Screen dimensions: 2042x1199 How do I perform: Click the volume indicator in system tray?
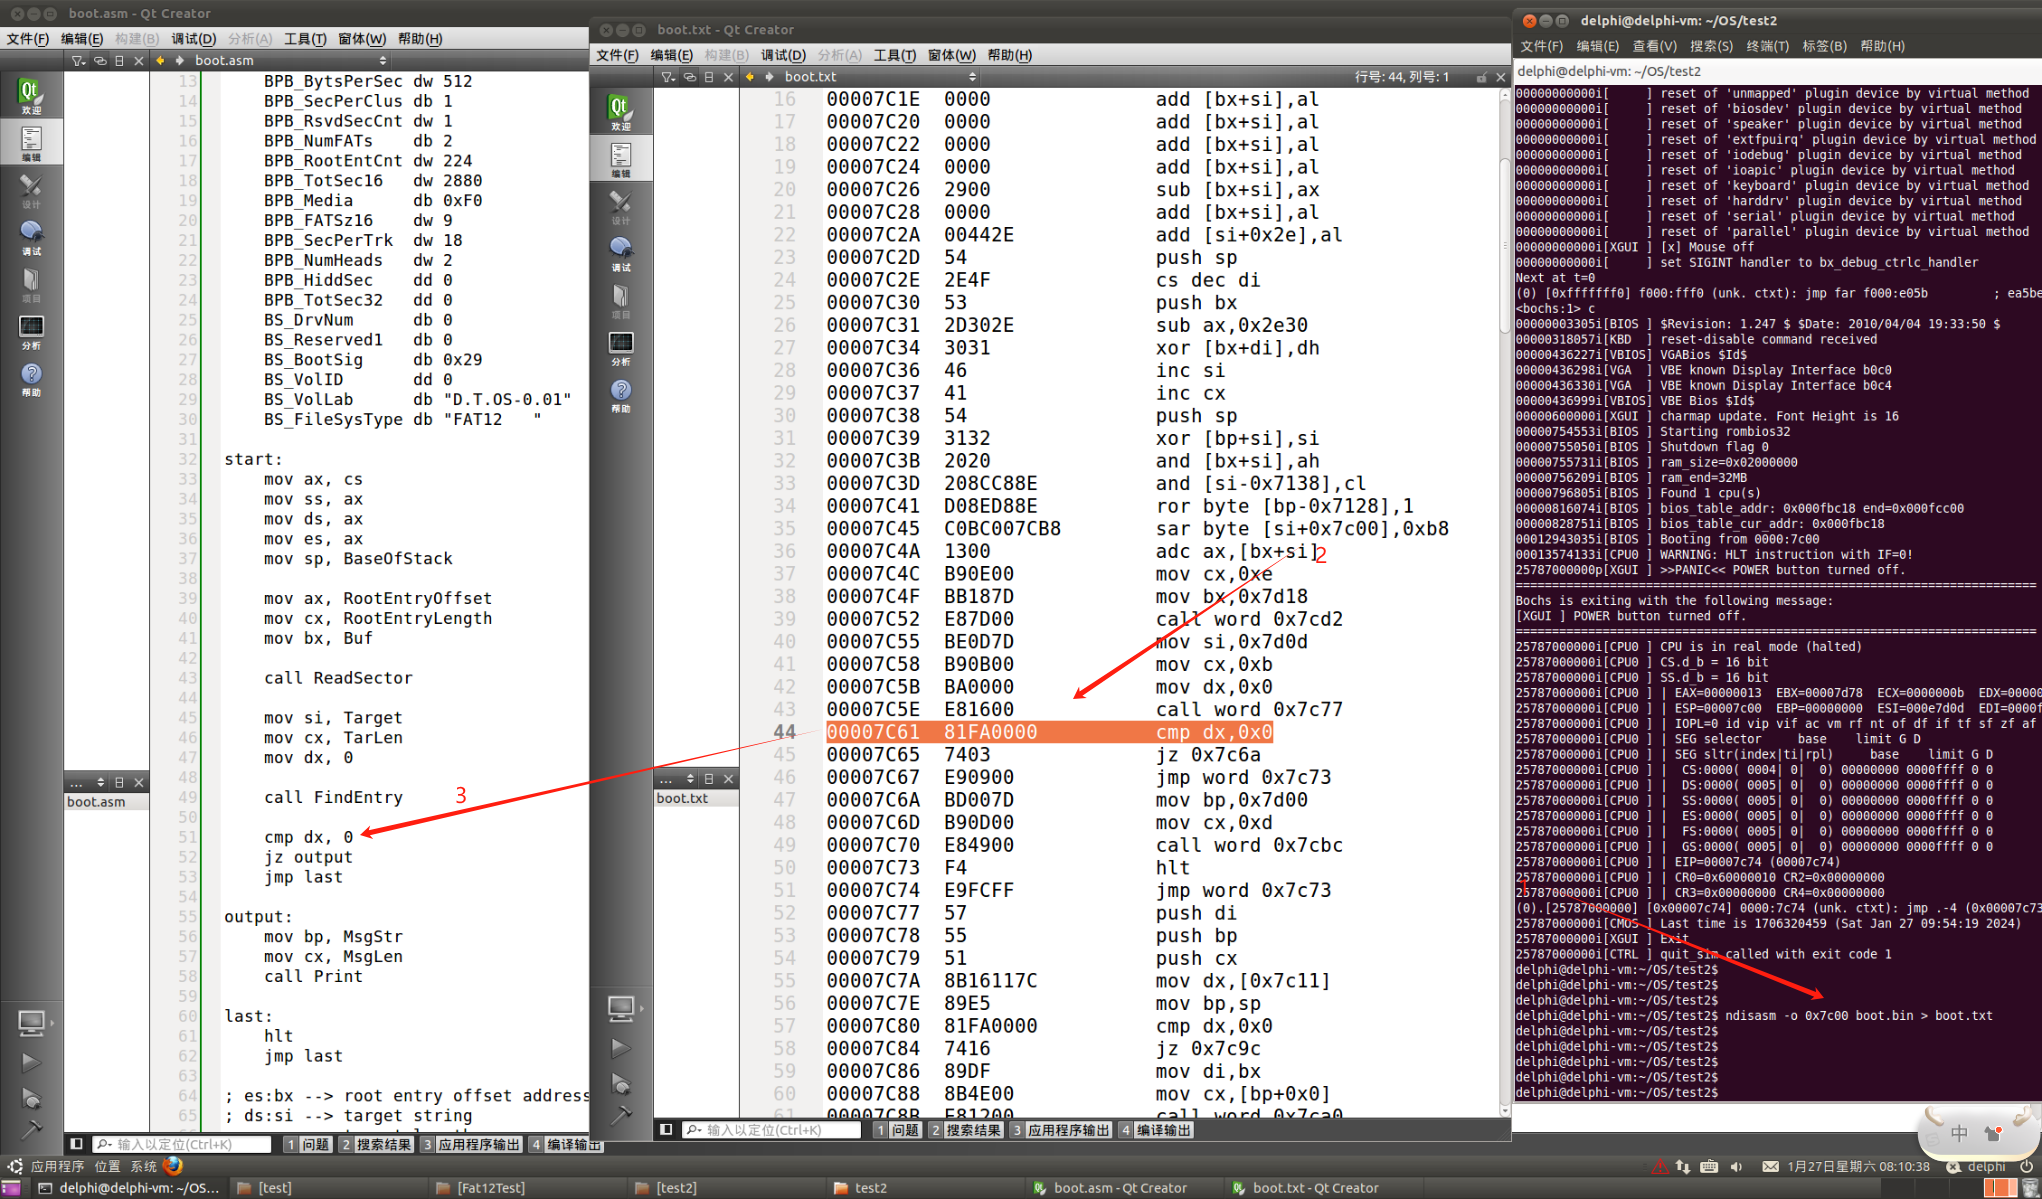(1736, 1166)
